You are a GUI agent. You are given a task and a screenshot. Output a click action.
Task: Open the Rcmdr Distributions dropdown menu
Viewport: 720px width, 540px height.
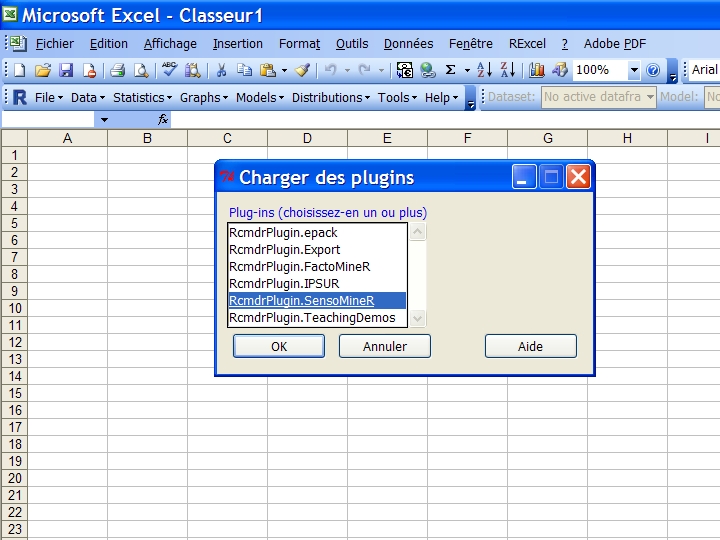(331, 97)
